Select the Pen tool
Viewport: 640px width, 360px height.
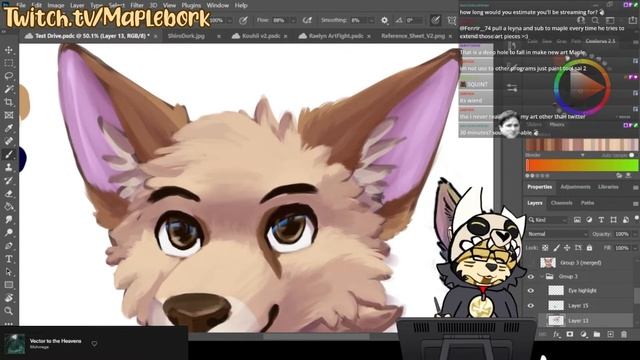(9, 246)
